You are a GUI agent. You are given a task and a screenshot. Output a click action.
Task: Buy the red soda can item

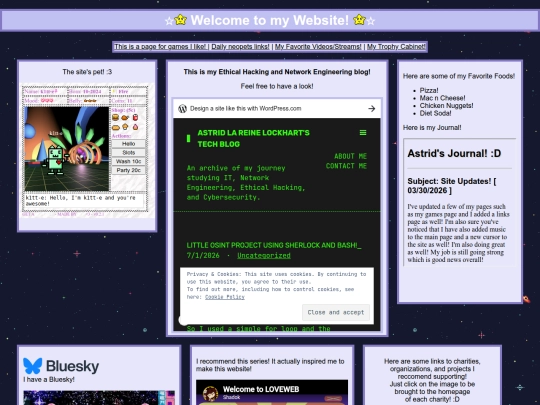135,117
